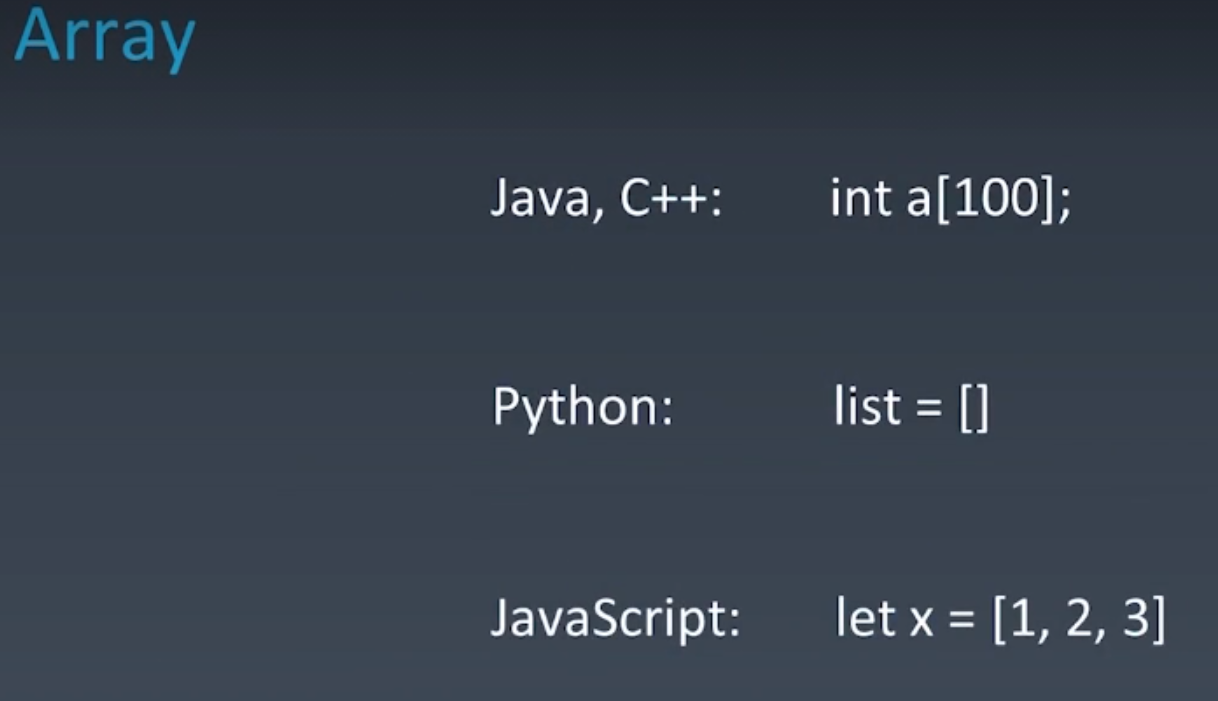1218x701 pixels.
Task: Click variable "x" in the JavaScript line
Action: (918, 621)
